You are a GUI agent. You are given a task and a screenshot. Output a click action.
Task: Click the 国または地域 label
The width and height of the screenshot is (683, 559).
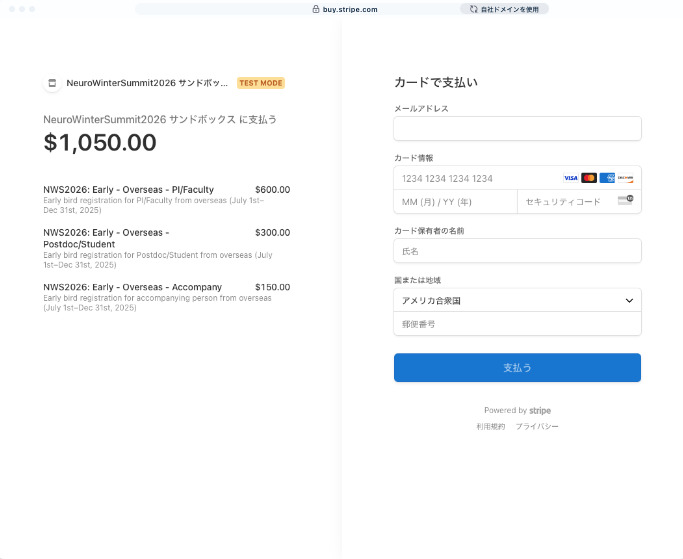point(417,280)
